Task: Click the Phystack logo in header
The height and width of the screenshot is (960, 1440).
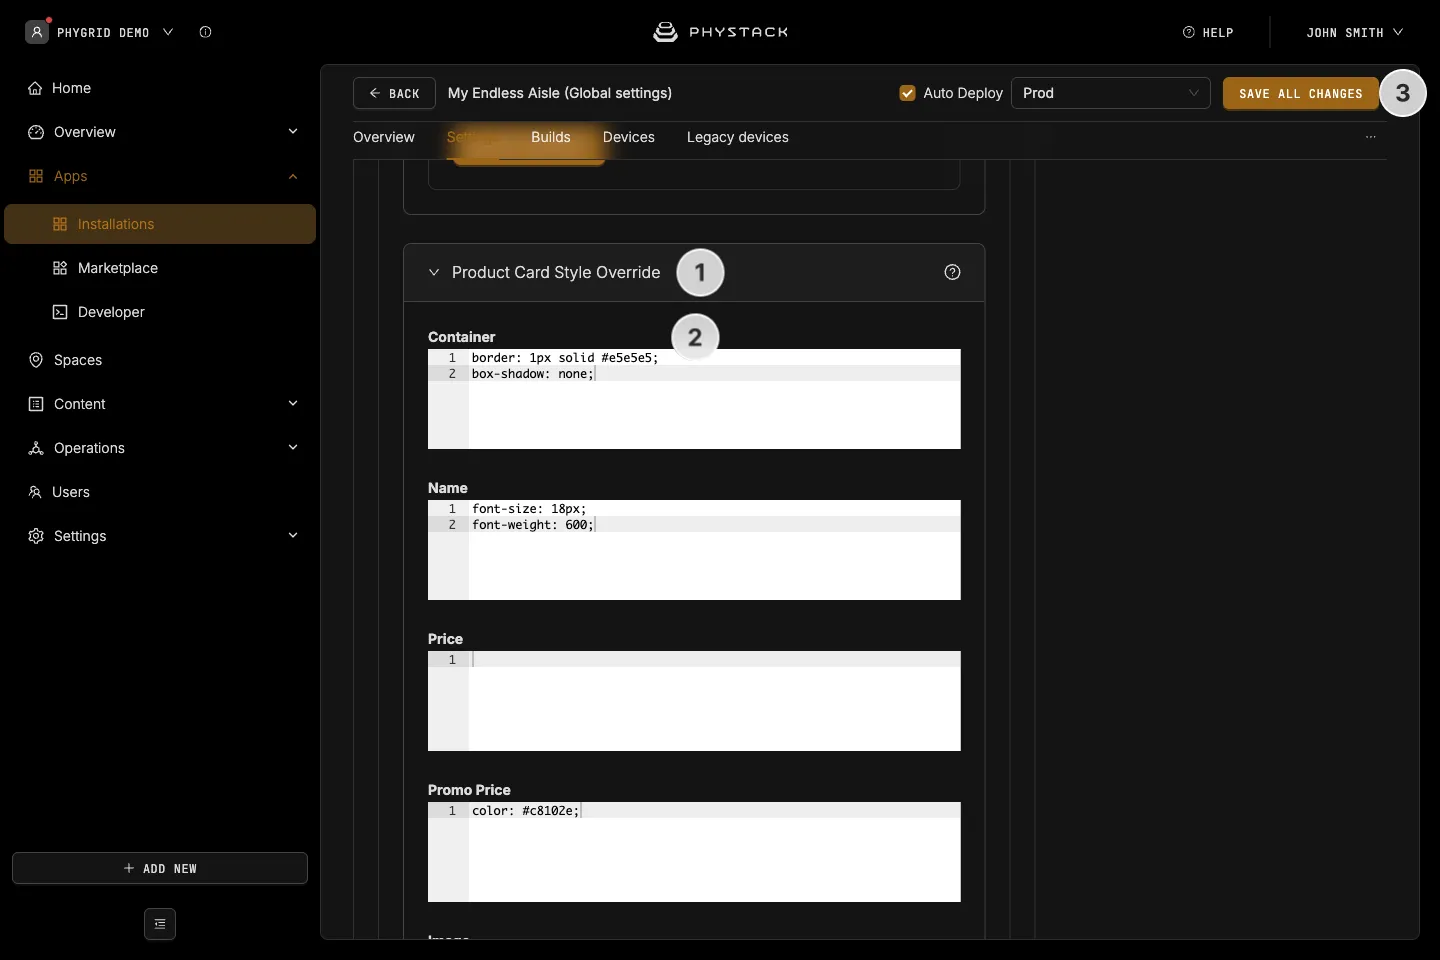Action: [x=720, y=32]
